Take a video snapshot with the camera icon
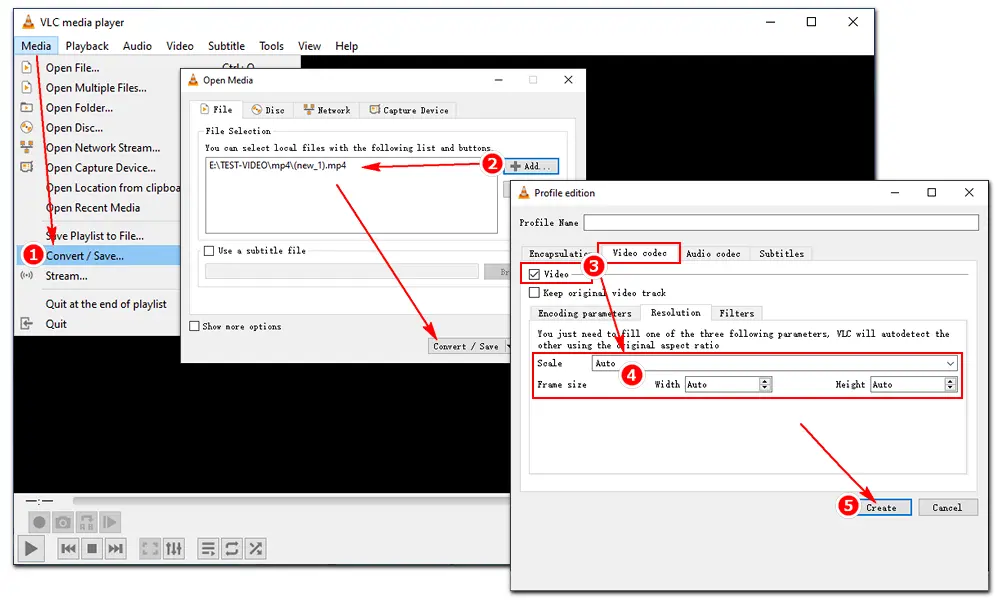1000x600 pixels. point(63,522)
